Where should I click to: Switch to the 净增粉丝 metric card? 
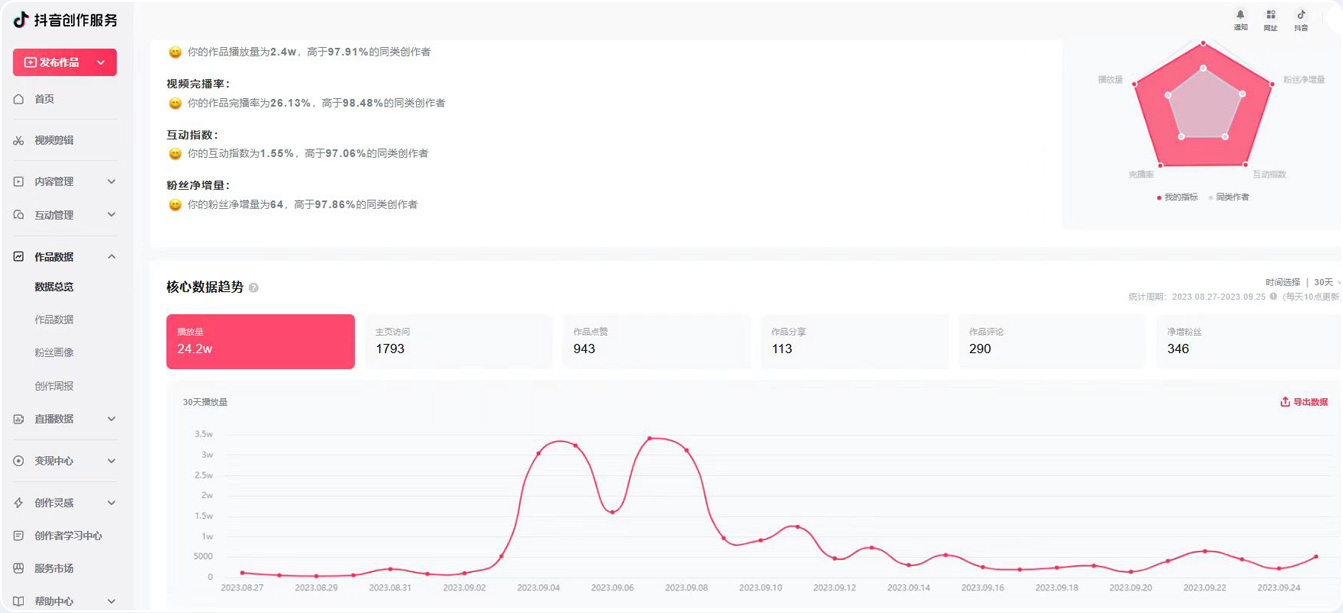tap(1247, 341)
